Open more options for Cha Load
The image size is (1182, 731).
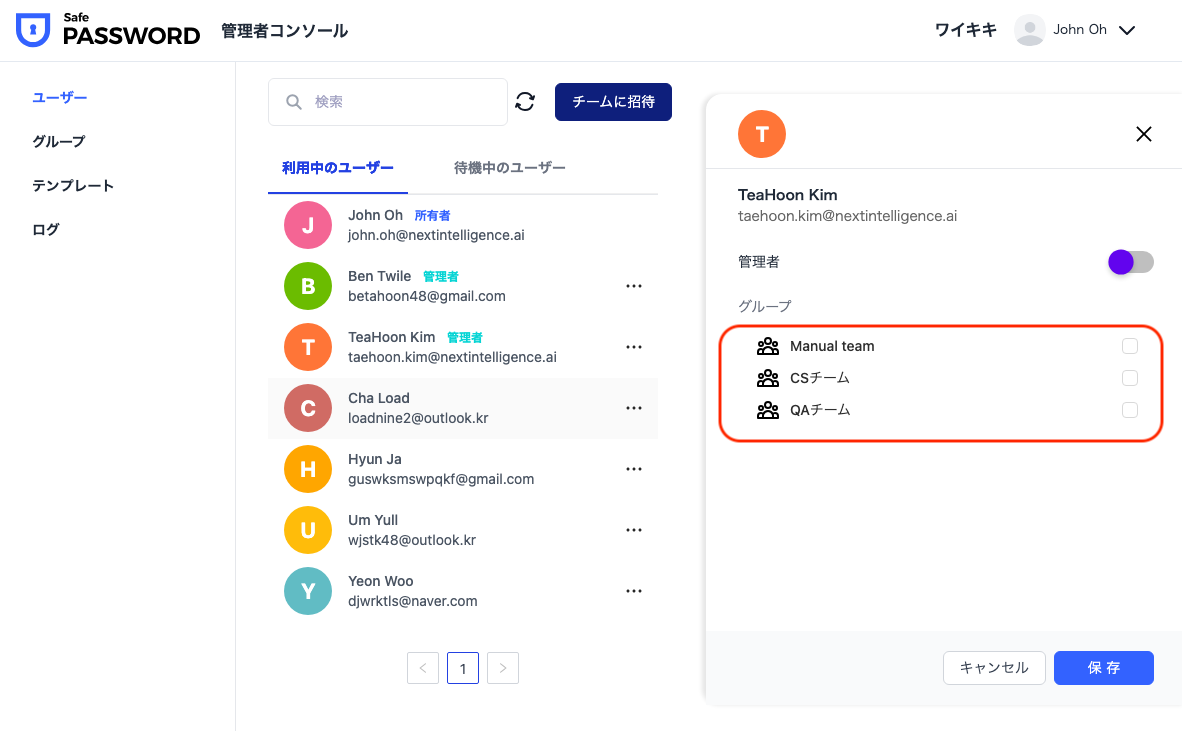(x=633, y=408)
